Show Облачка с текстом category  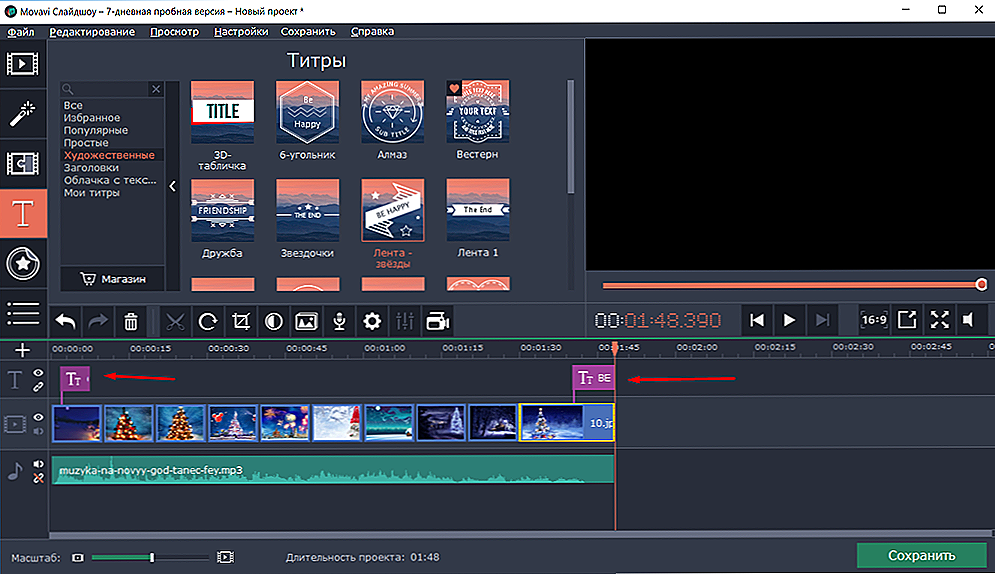click(x=110, y=180)
